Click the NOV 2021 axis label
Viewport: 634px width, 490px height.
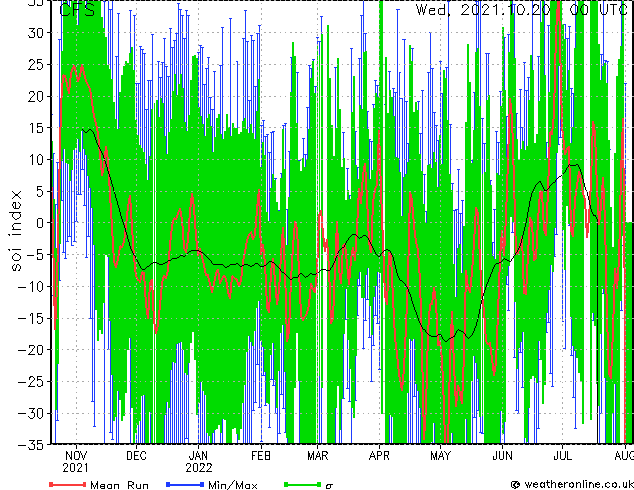pos(76,462)
